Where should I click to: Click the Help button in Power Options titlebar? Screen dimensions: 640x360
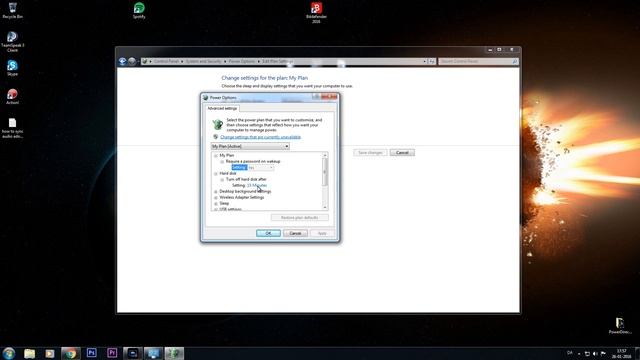coord(316,97)
